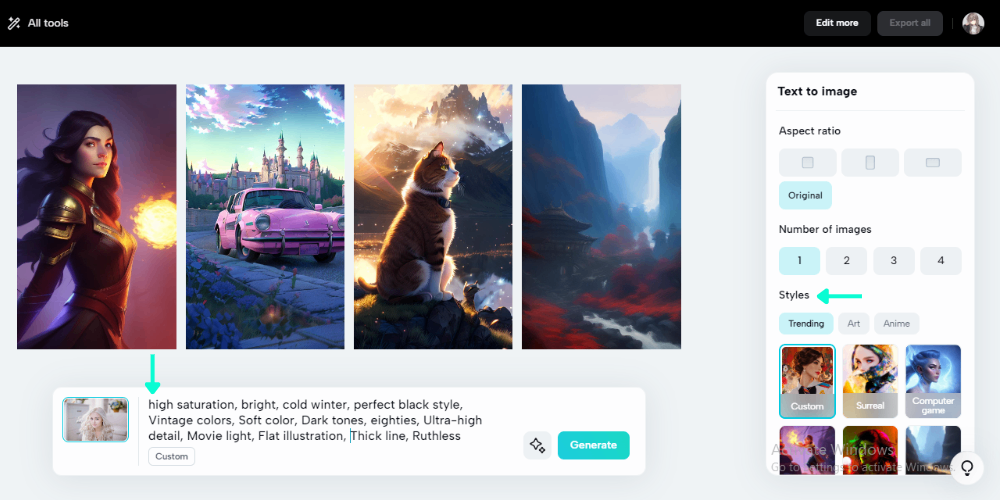Viewport: 1000px width, 500px height.
Task: Select the square aspect ratio icon
Action: [x=807, y=163]
